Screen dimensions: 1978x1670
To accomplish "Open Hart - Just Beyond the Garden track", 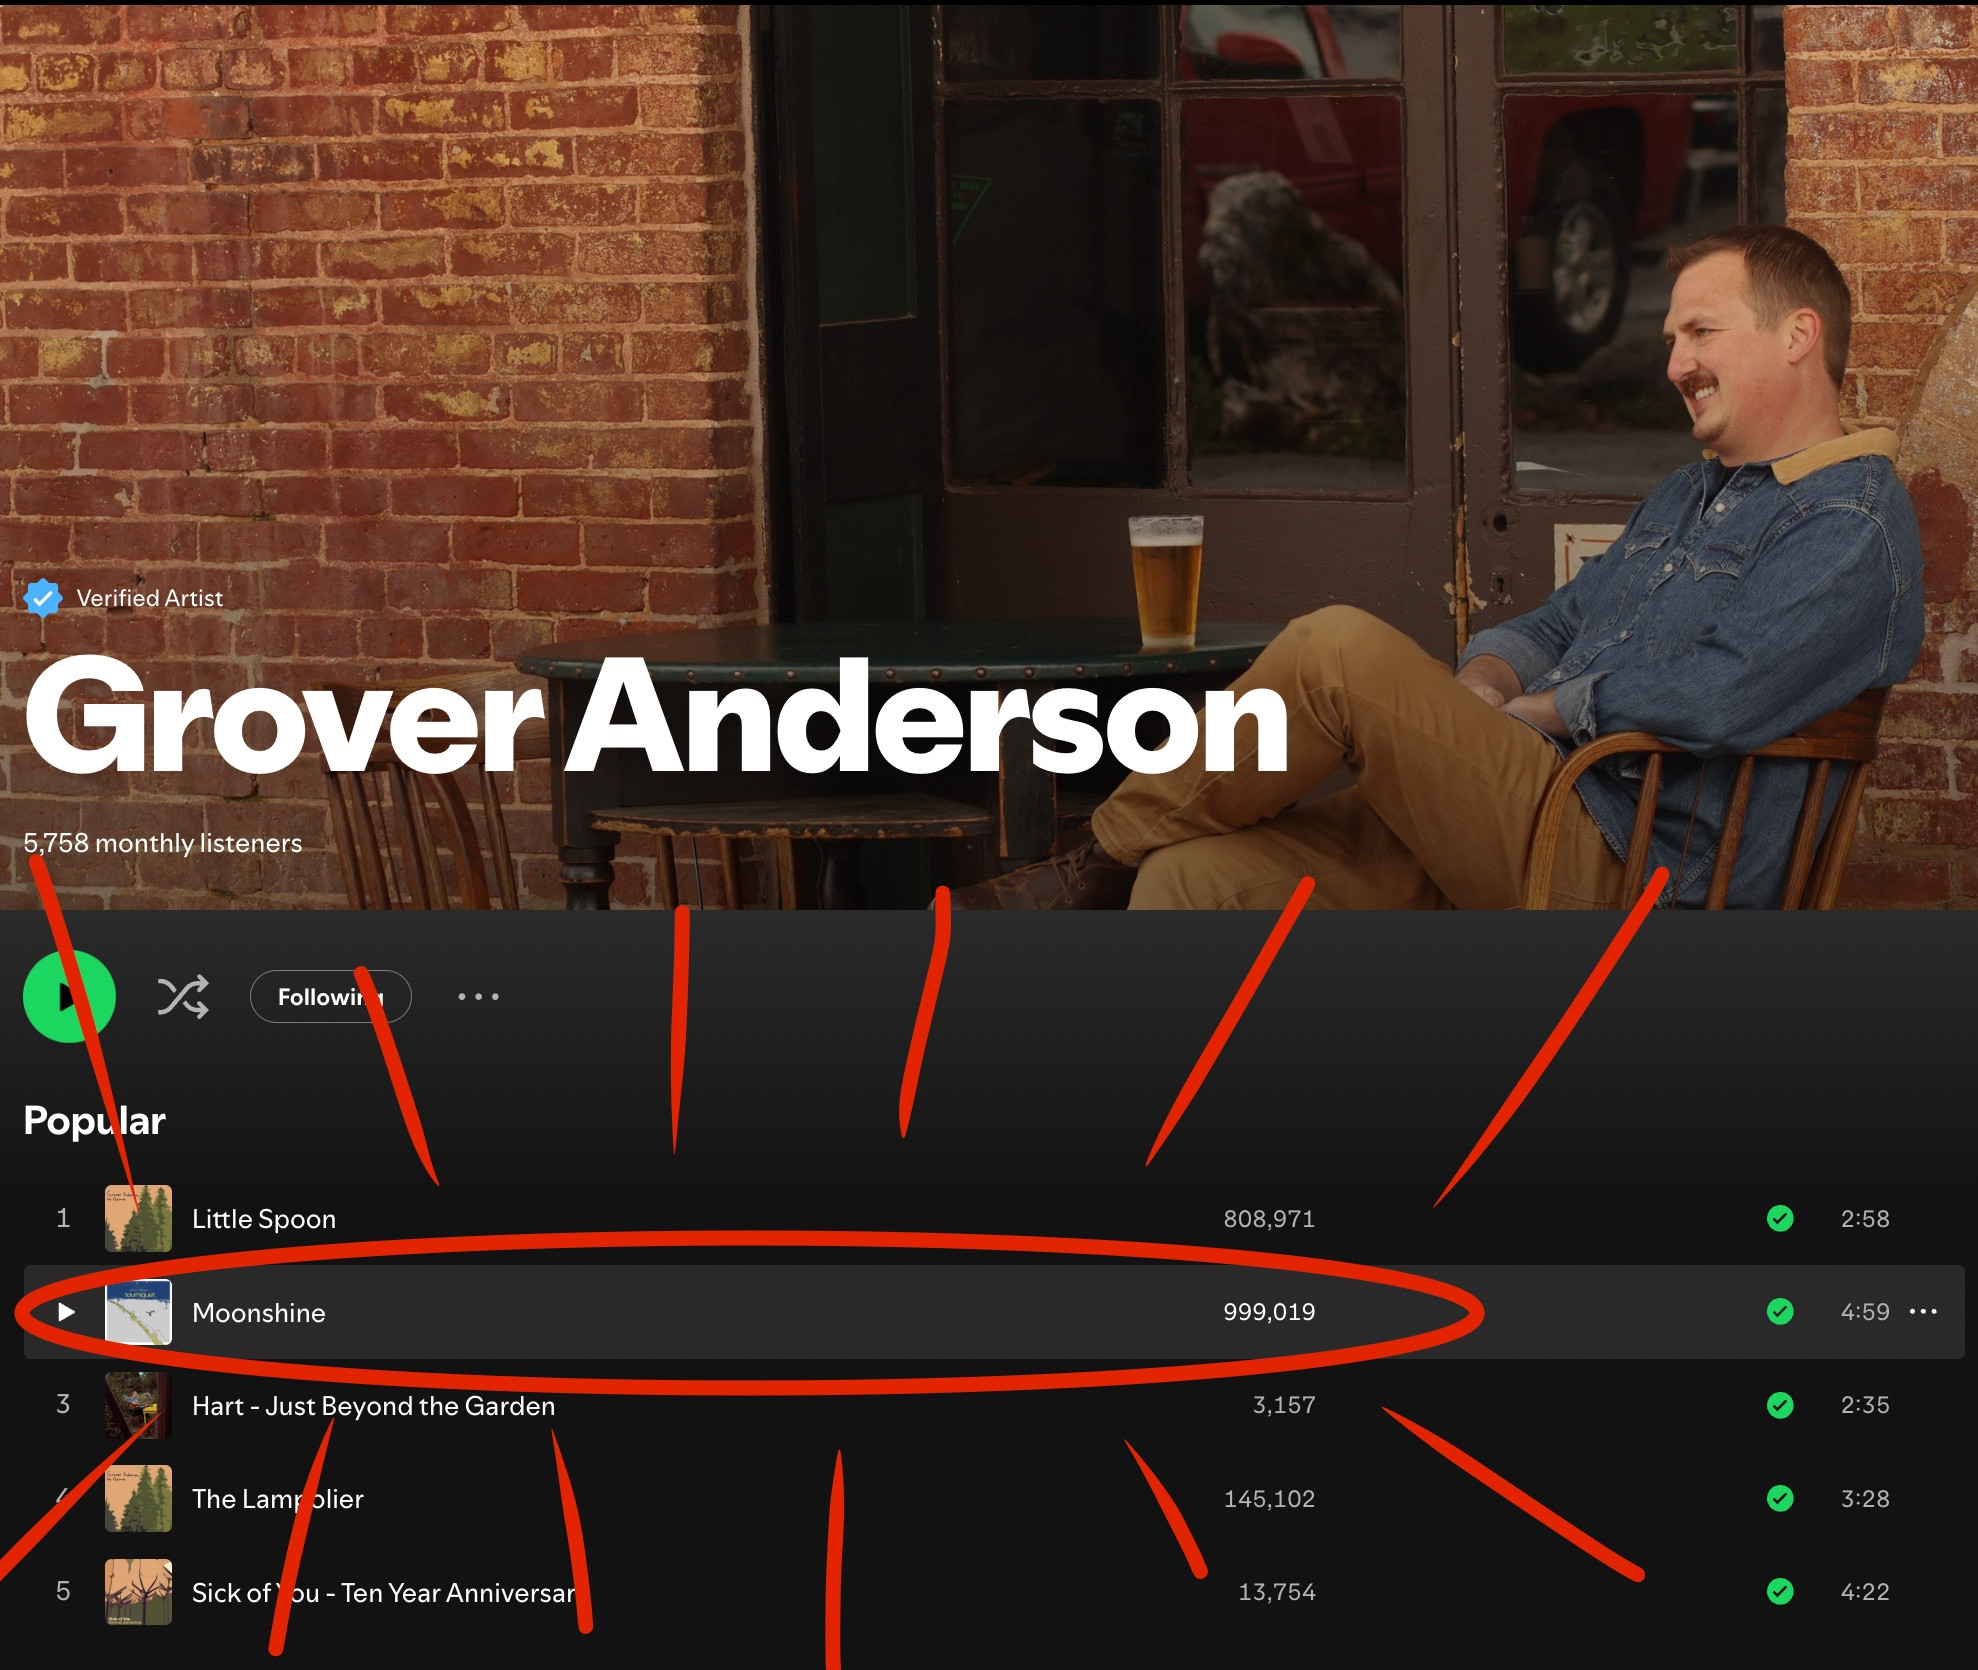I will pyautogui.click(x=373, y=1406).
